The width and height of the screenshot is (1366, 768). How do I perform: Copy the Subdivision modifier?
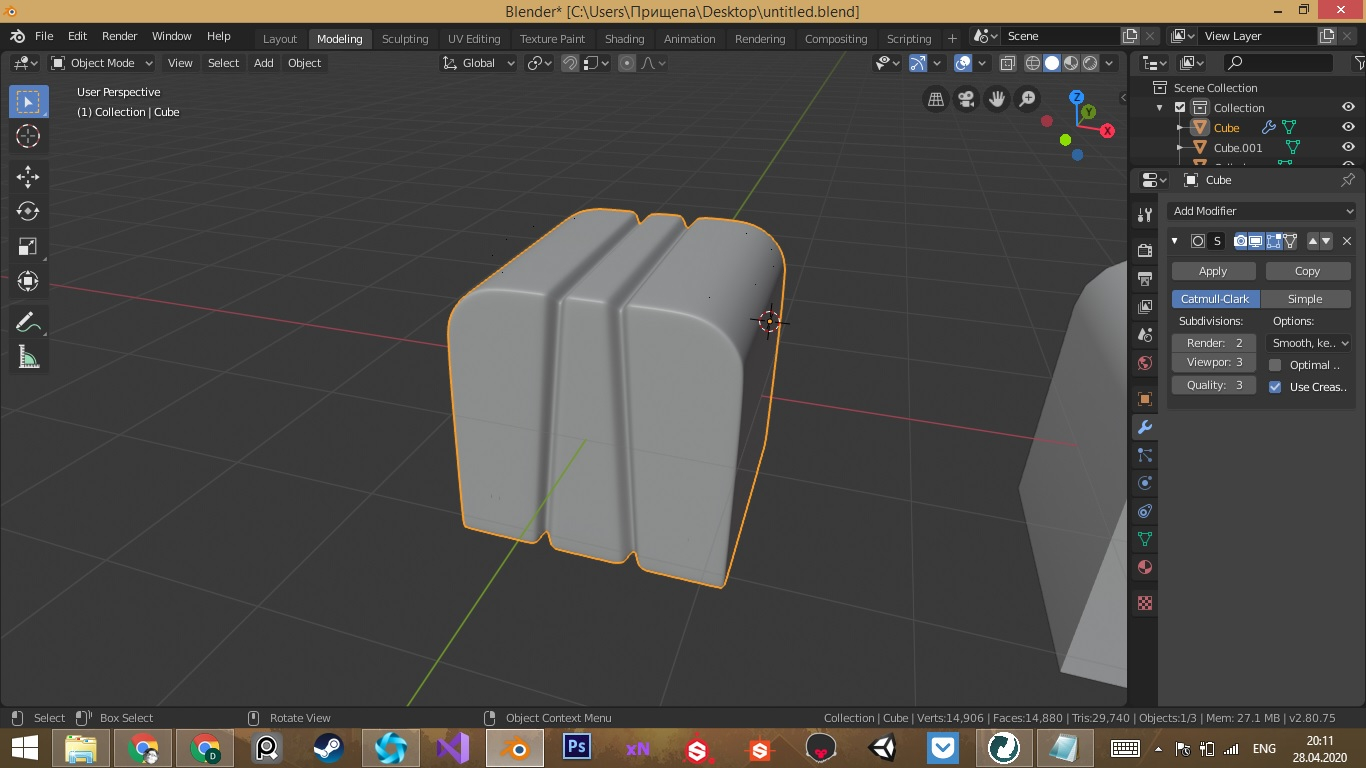click(x=1307, y=271)
